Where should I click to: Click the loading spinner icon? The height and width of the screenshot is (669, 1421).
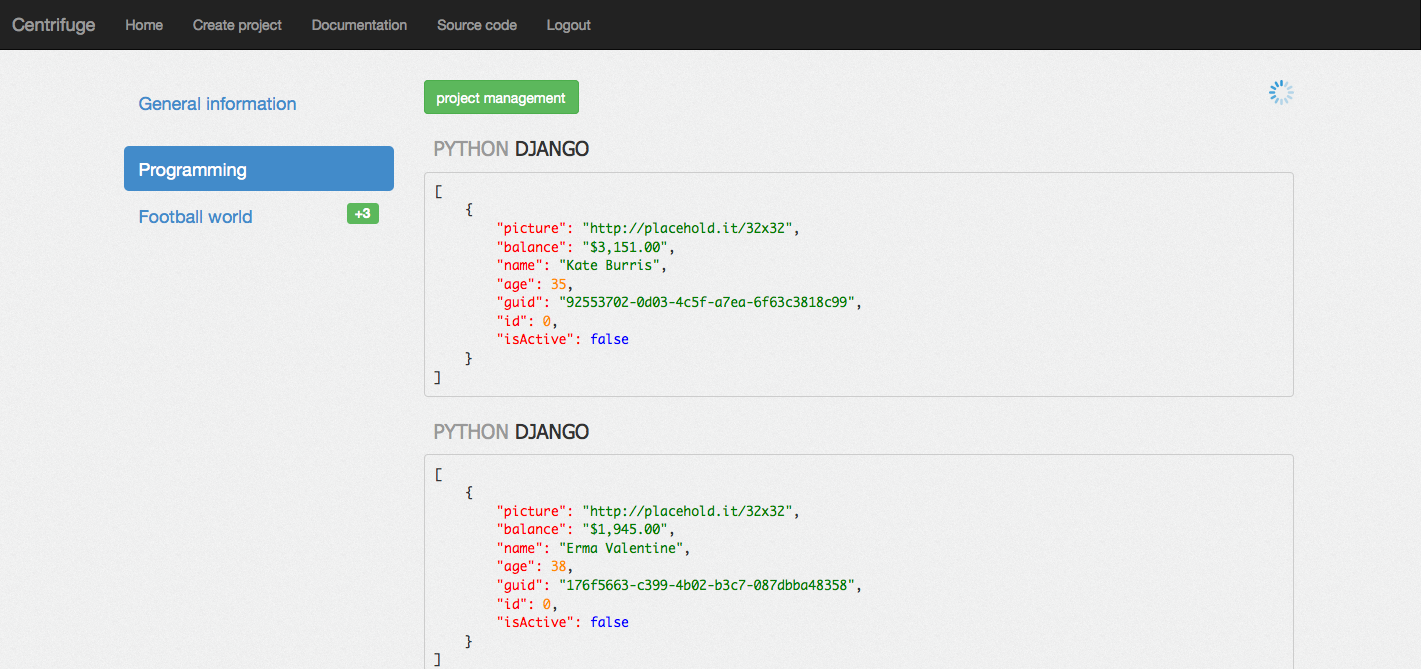[1281, 93]
